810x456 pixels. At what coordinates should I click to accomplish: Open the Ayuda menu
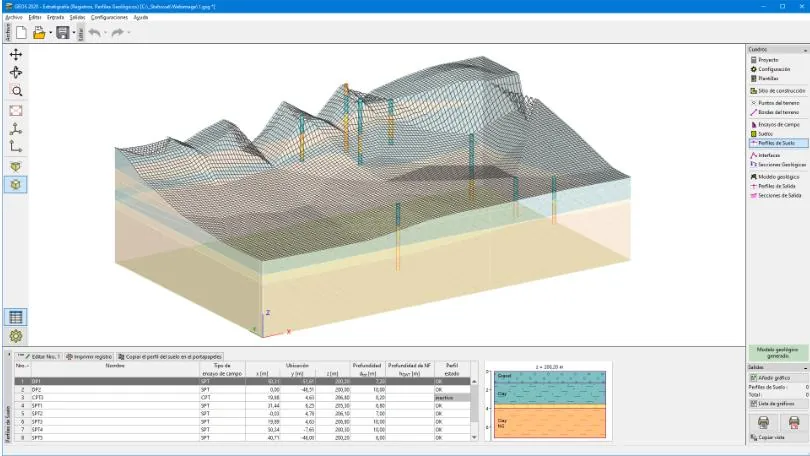point(141,18)
